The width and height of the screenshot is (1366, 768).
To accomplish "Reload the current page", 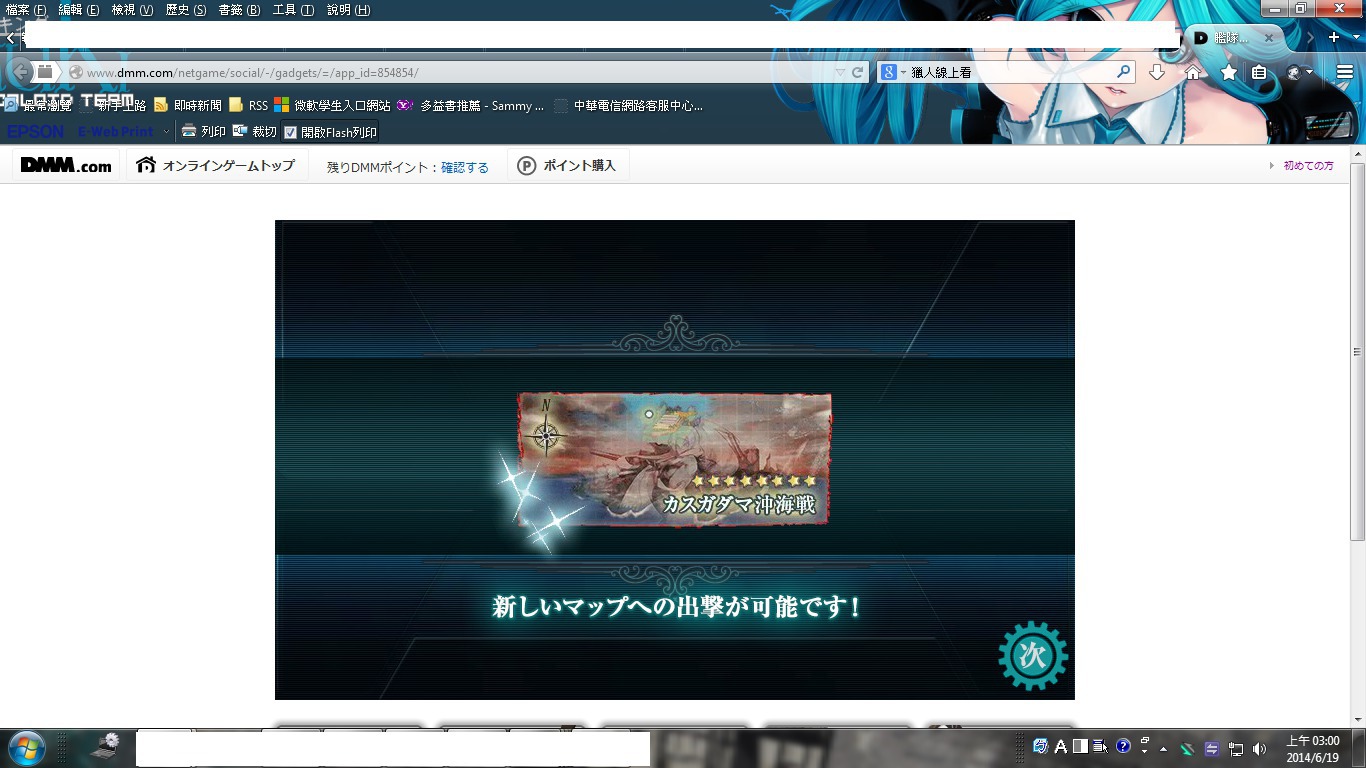I will (857, 73).
